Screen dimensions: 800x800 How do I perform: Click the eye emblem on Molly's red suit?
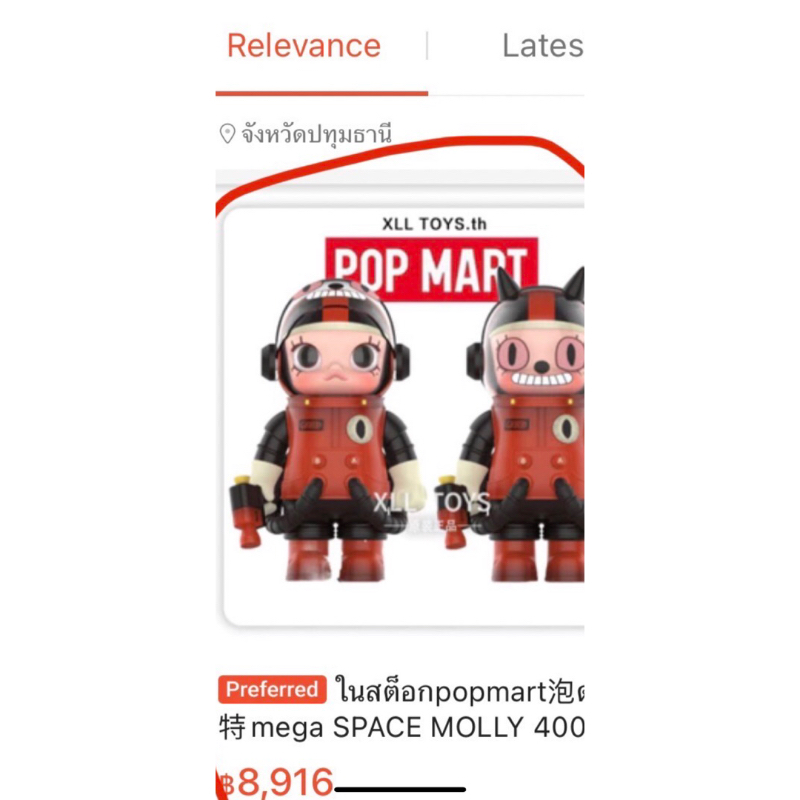[x=360, y=428]
